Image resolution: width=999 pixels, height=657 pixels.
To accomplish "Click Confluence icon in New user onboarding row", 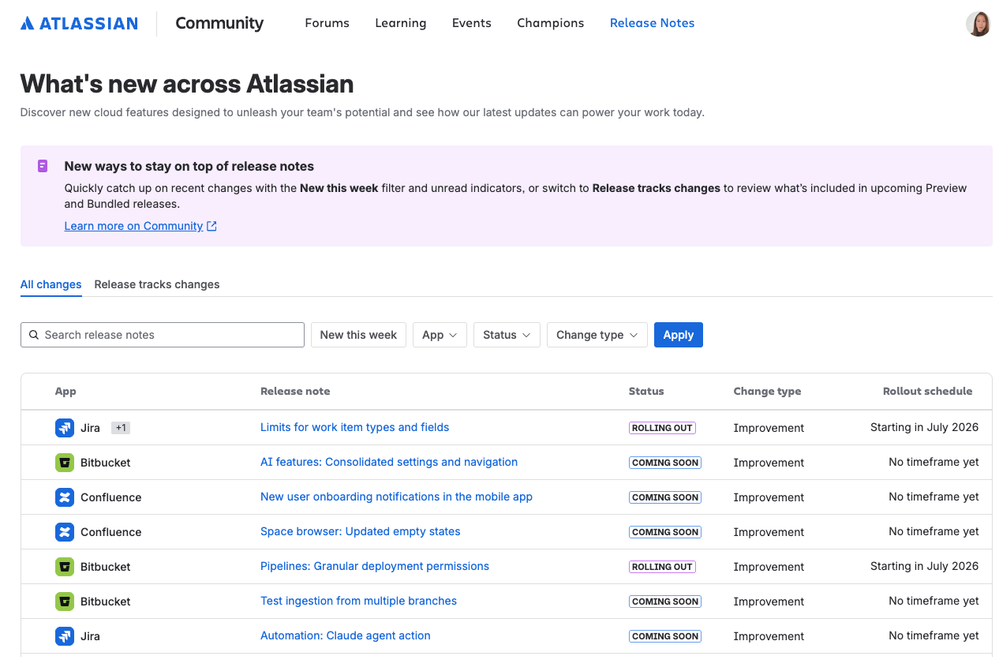I will click(x=64, y=497).
